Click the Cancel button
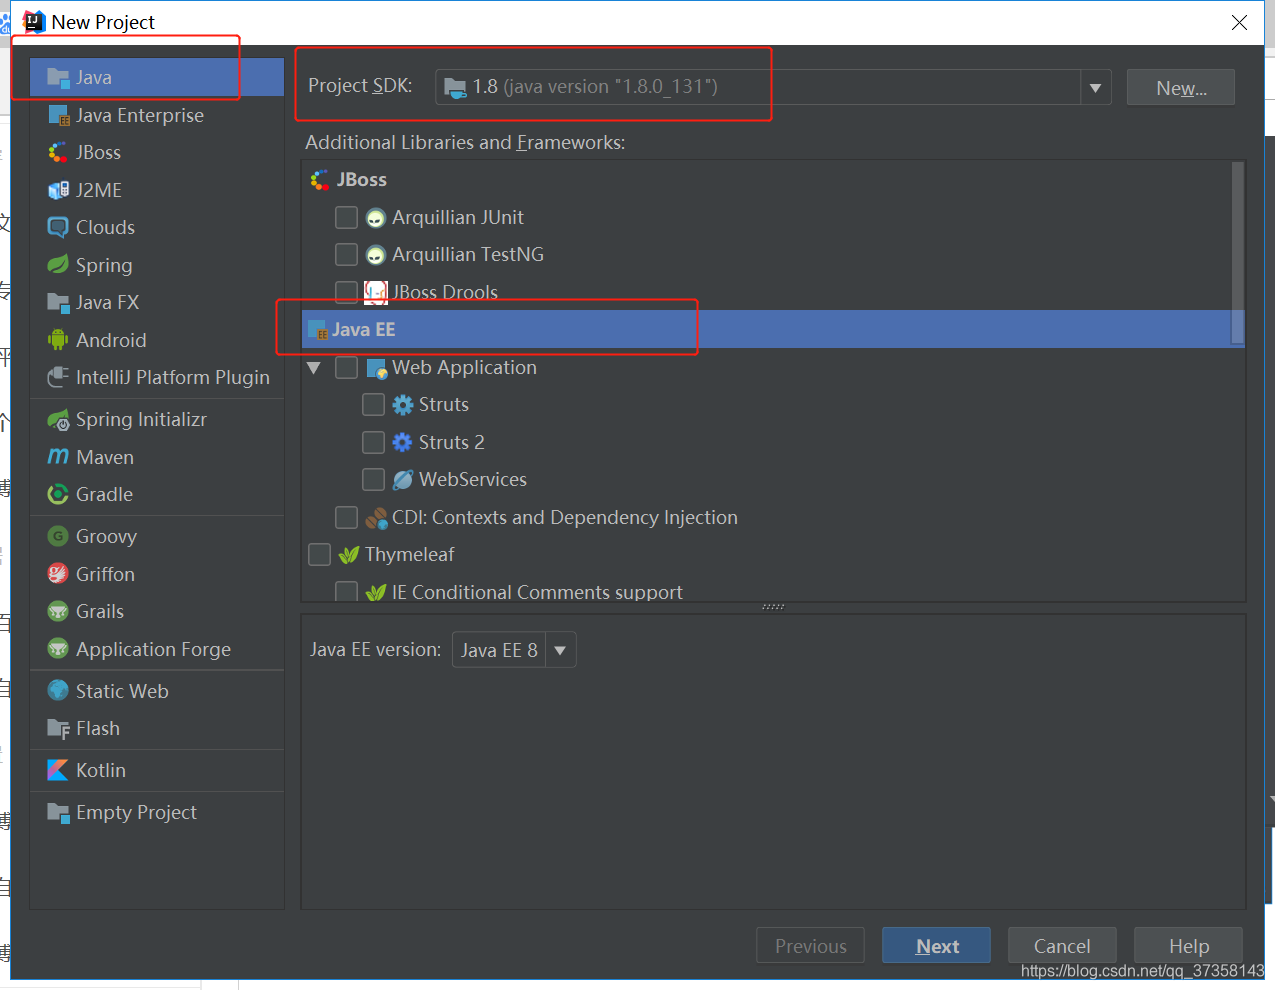1275x990 pixels. point(1062,945)
